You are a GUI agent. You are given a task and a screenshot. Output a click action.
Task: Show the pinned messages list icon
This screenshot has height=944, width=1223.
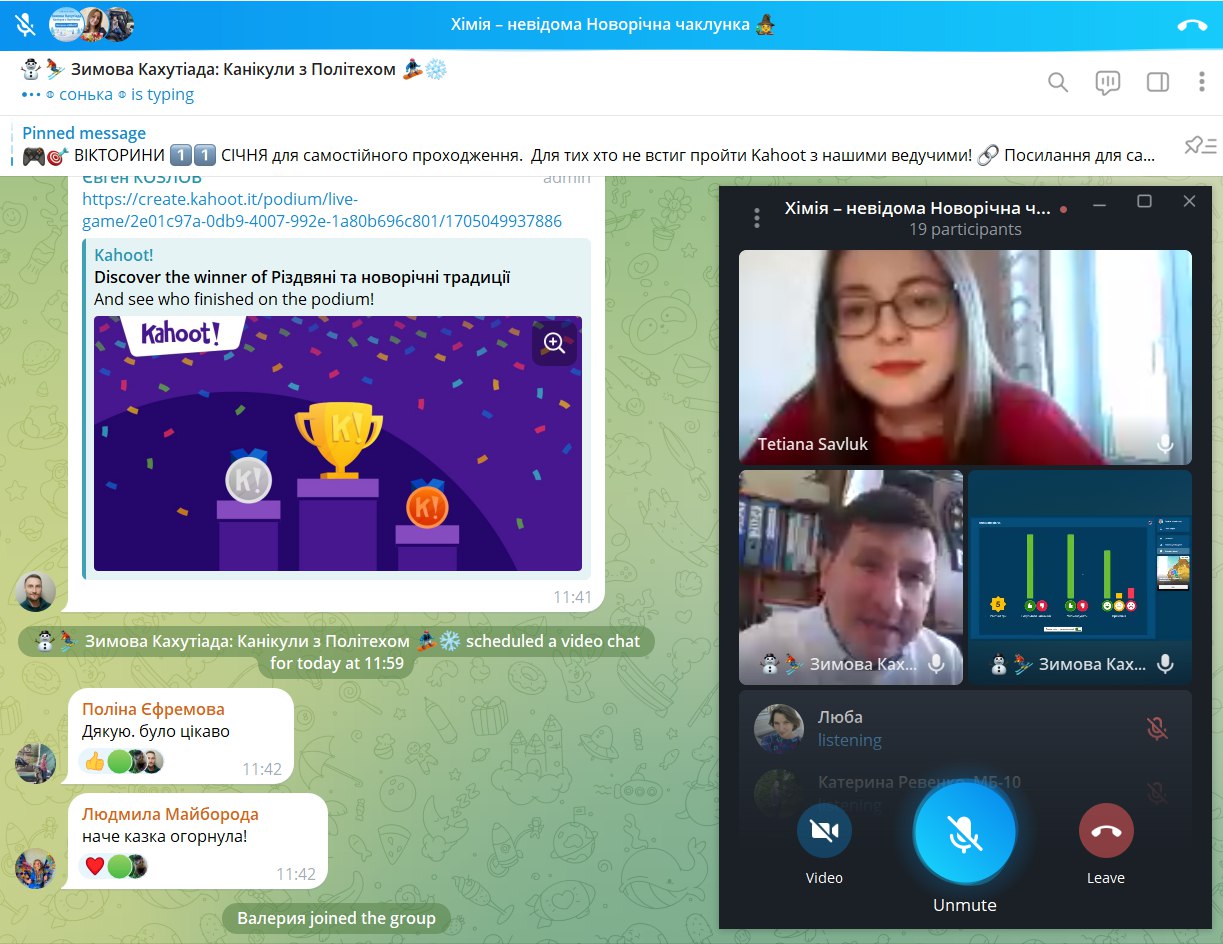pos(1199,146)
